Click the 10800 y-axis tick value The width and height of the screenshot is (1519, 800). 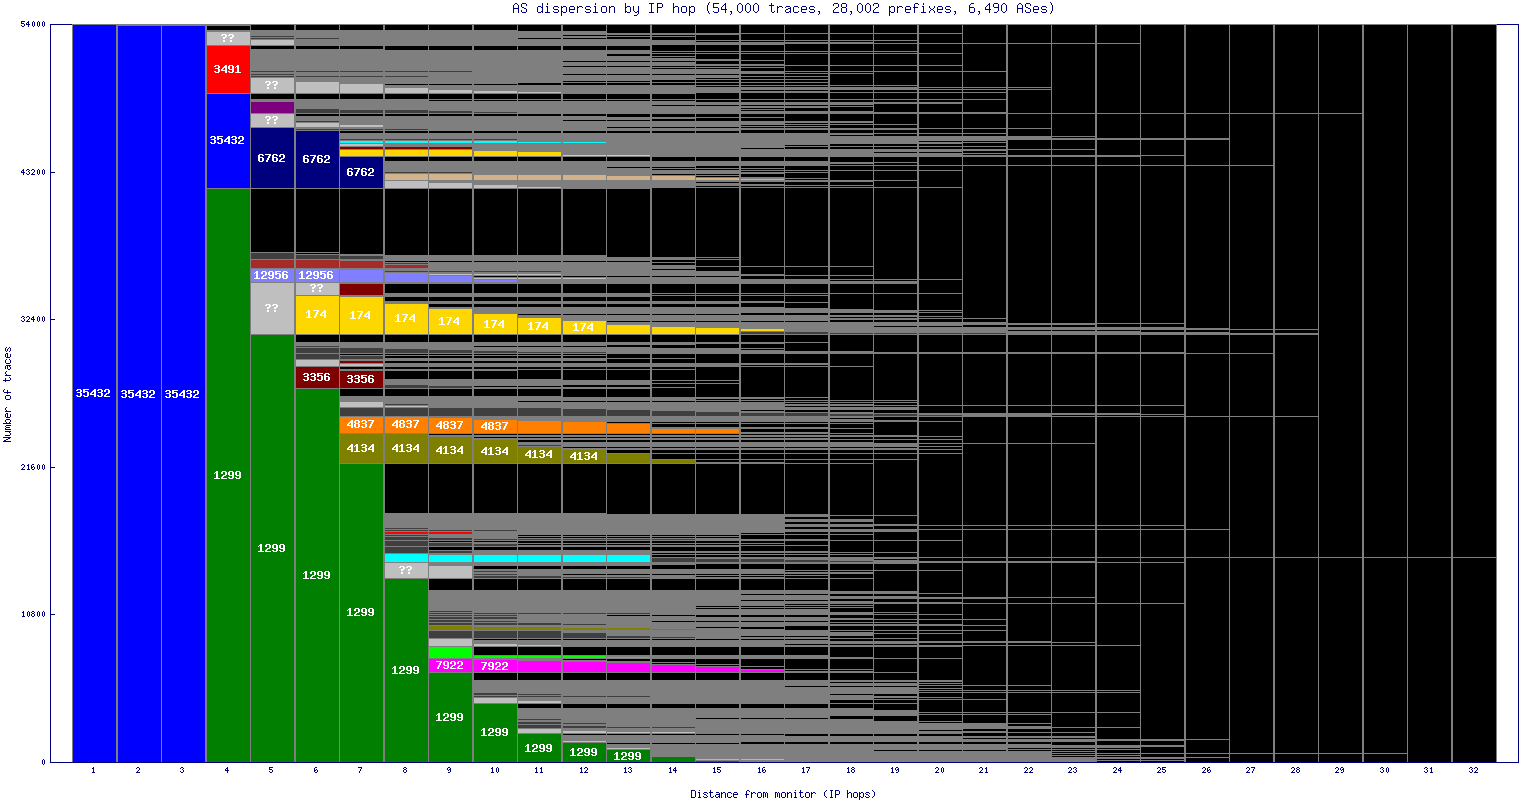[32, 614]
